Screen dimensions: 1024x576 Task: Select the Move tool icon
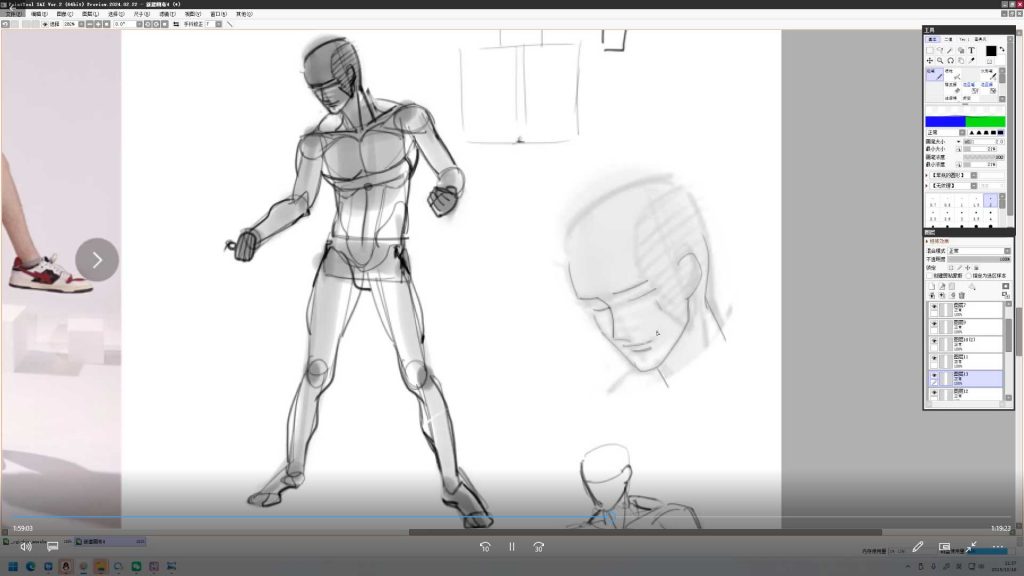coord(929,61)
